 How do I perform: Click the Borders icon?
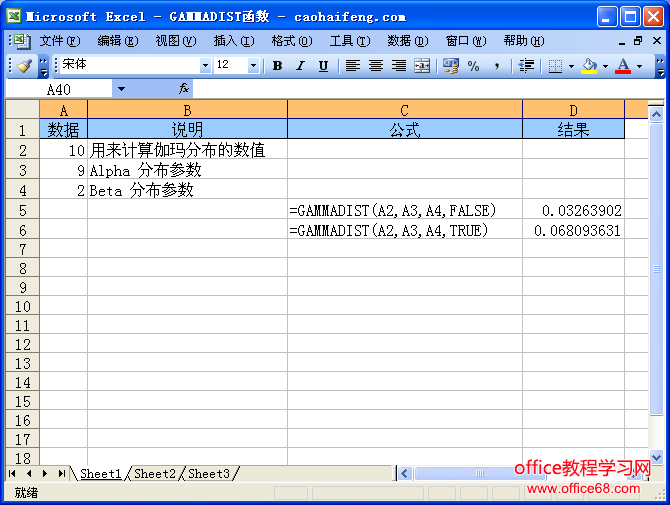point(555,66)
